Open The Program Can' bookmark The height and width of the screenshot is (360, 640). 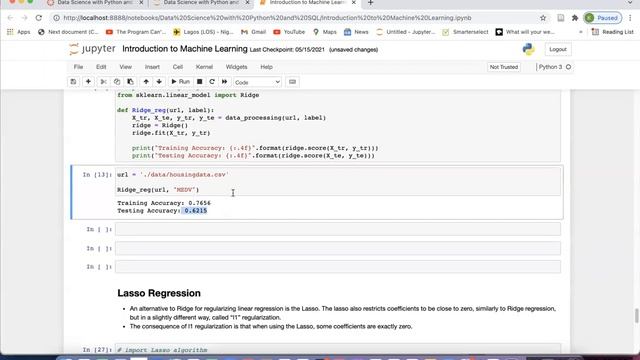tap(136, 32)
